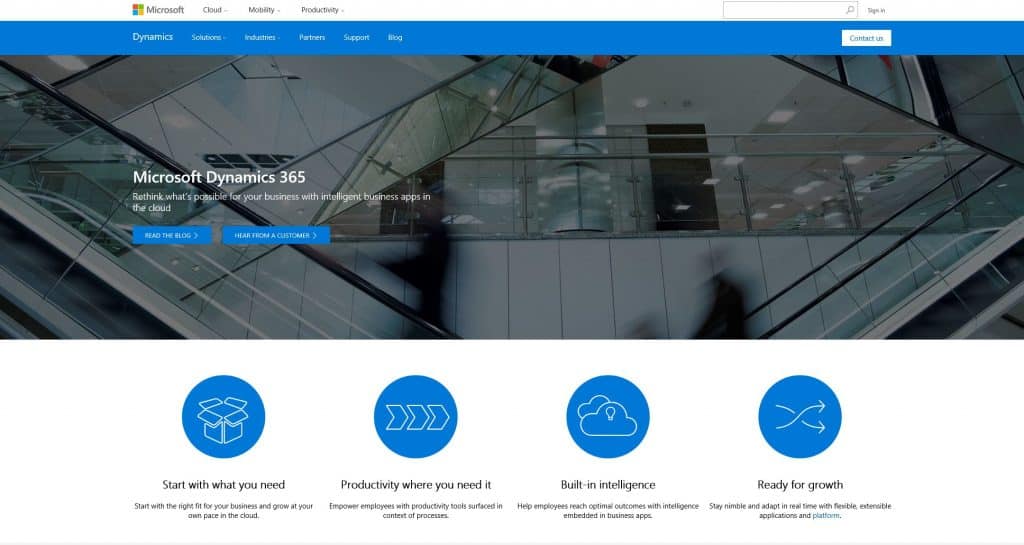Viewport: 1024px width, 545px height.
Task: Click the Dynamics brand link
Action: tap(152, 37)
